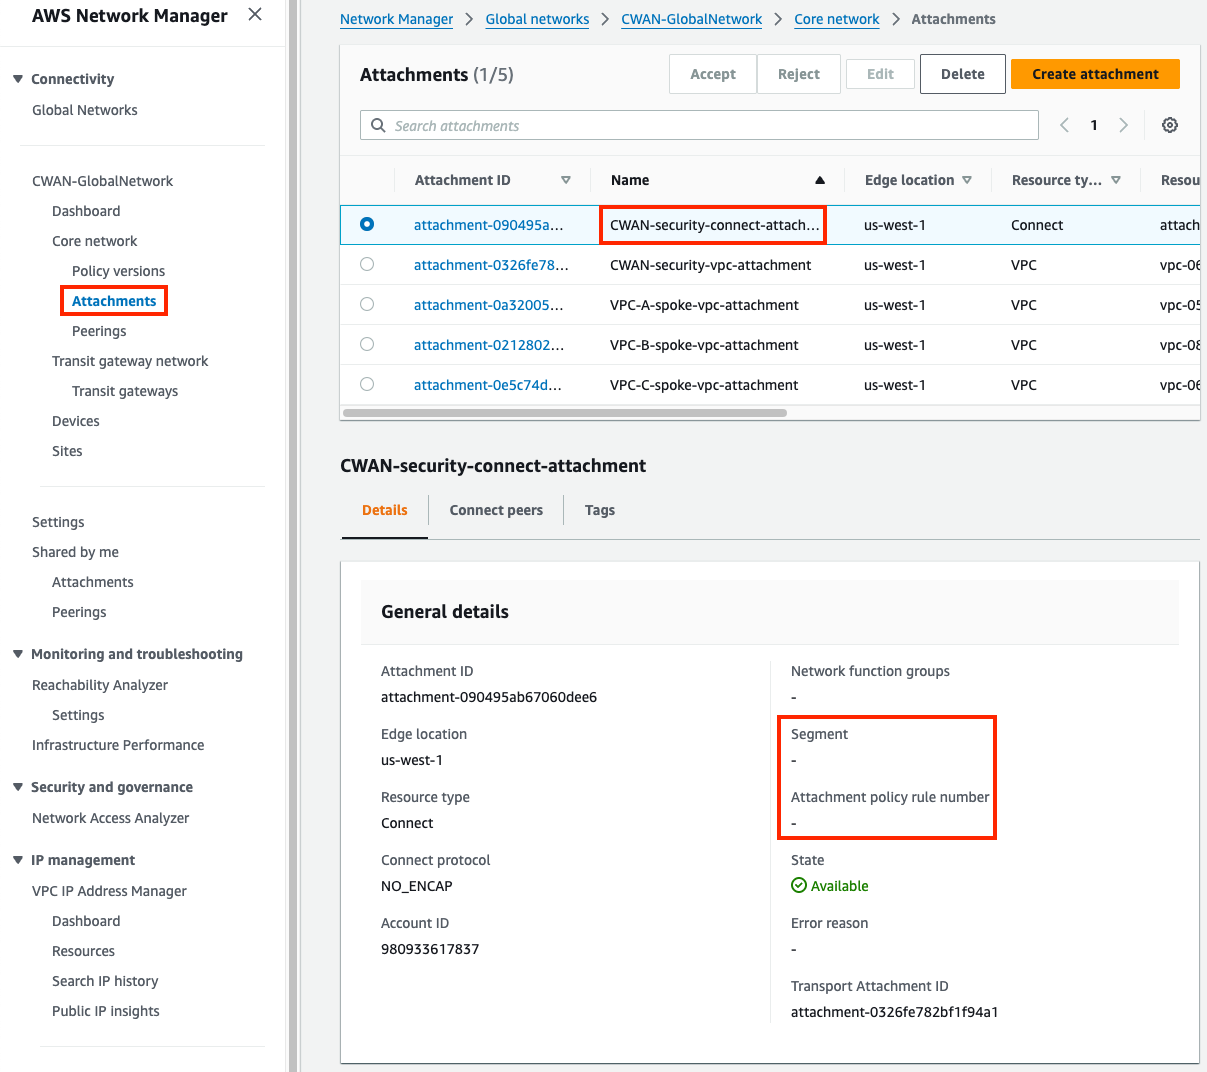Image resolution: width=1207 pixels, height=1072 pixels.
Task: Open the Edge location column filter arrow
Action: pos(967,180)
